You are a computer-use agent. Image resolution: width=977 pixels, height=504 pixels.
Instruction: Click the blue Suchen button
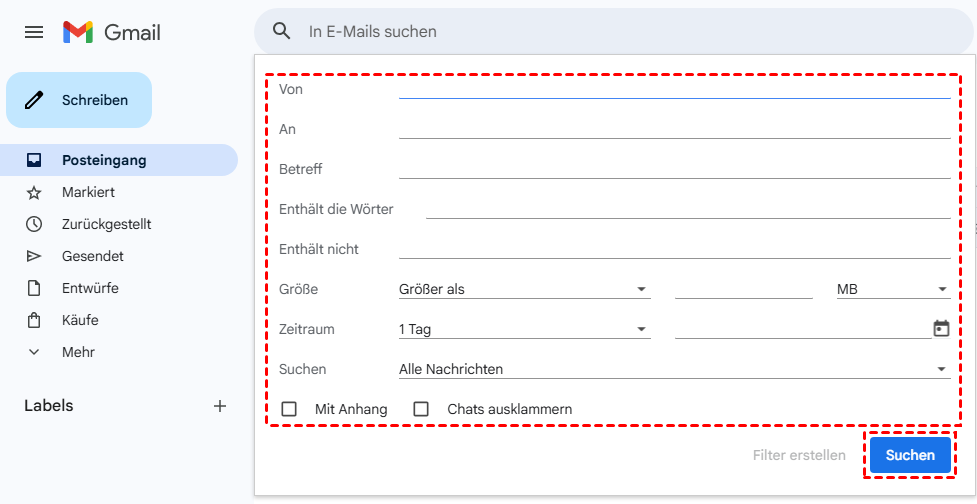(x=910, y=455)
